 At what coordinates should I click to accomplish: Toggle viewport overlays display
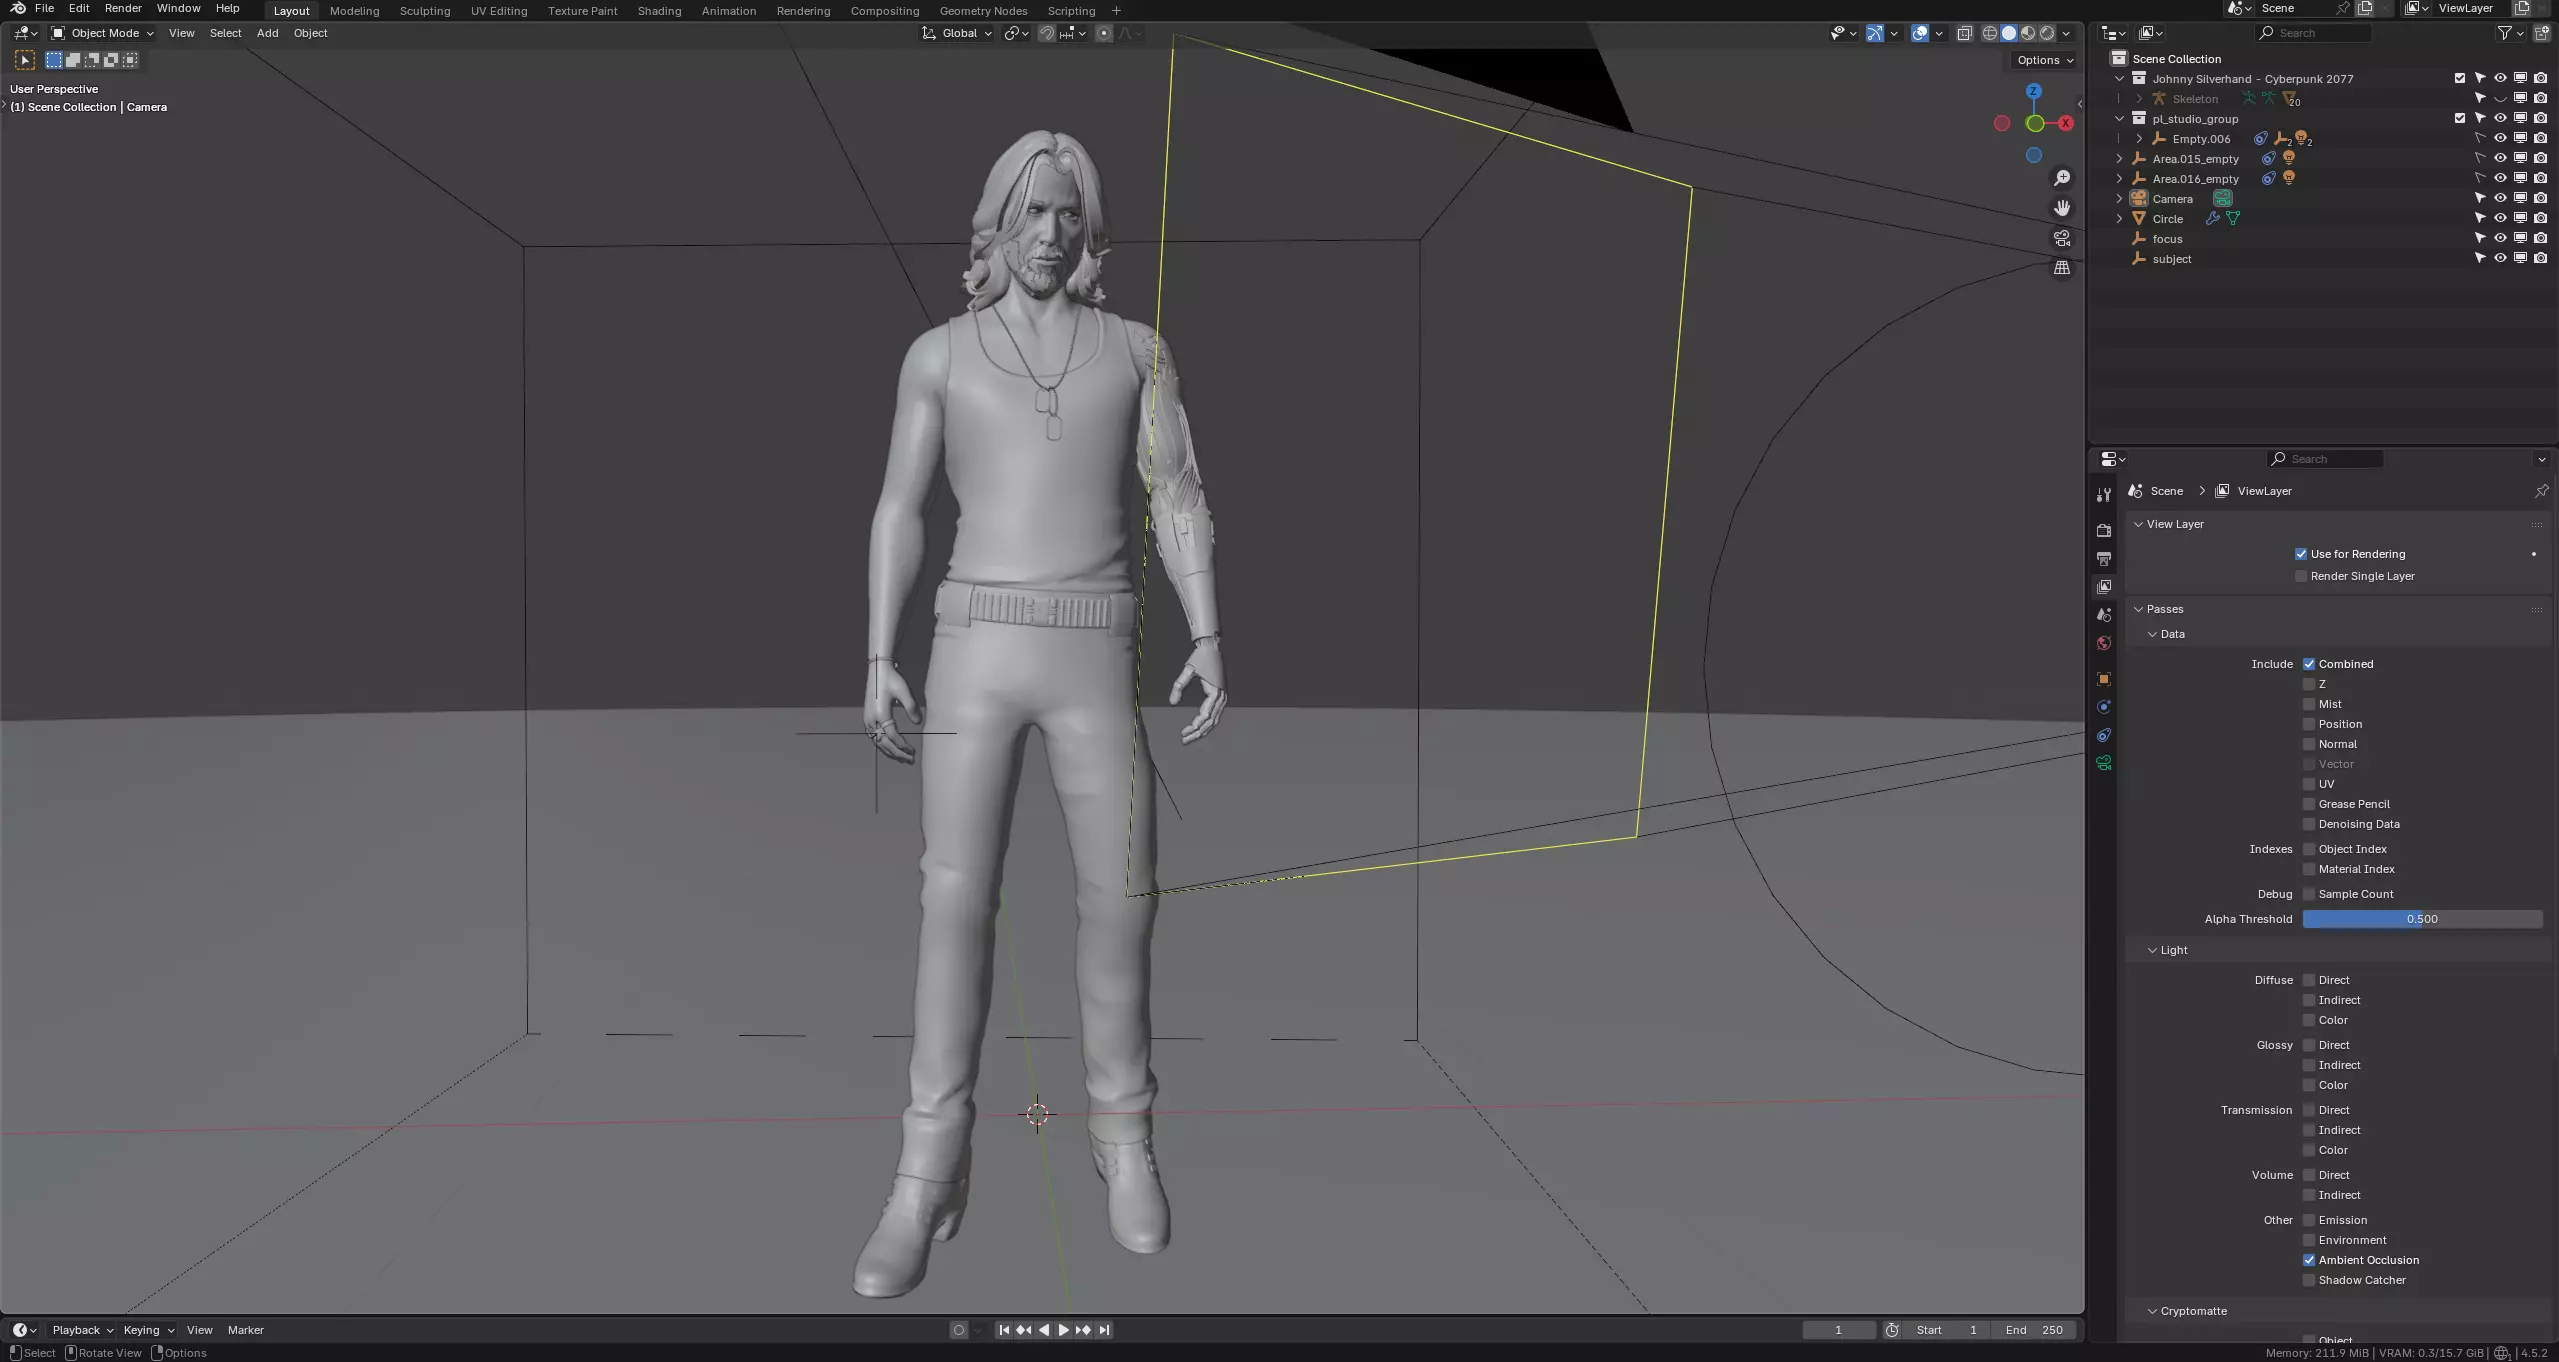coord(1920,33)
